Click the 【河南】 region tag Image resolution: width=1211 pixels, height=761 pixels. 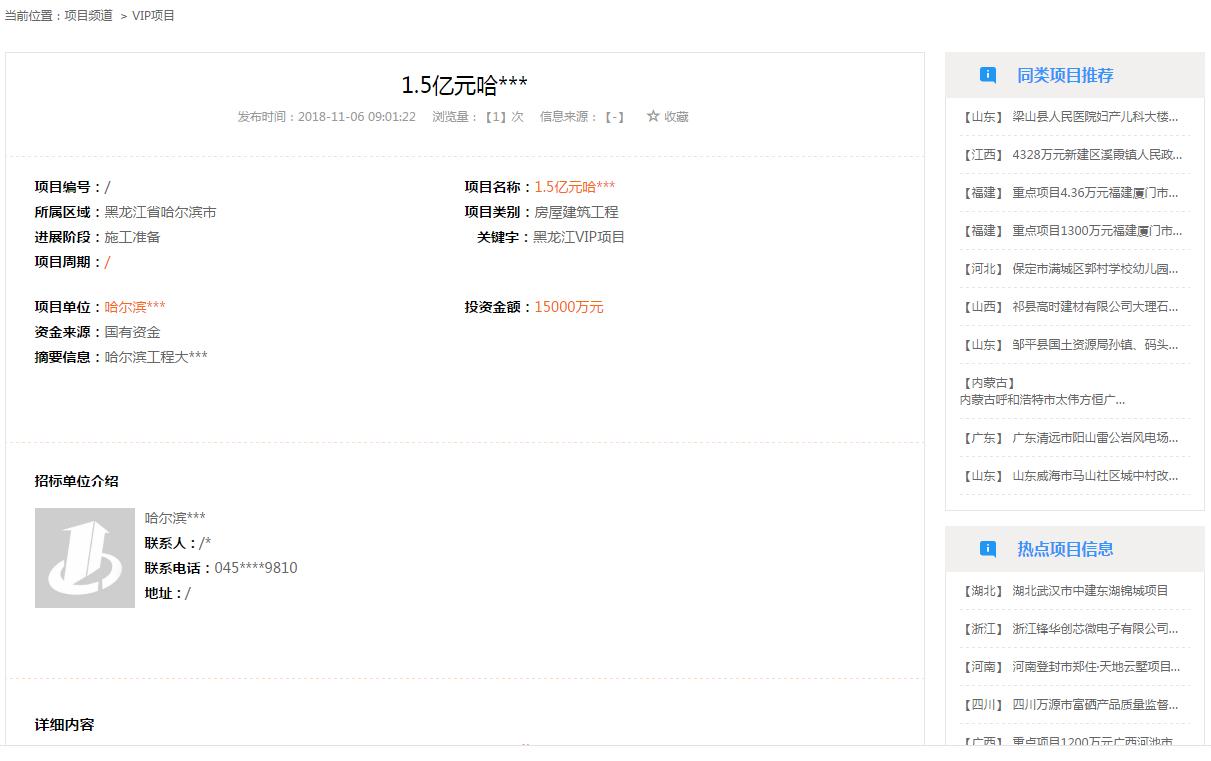982,666
